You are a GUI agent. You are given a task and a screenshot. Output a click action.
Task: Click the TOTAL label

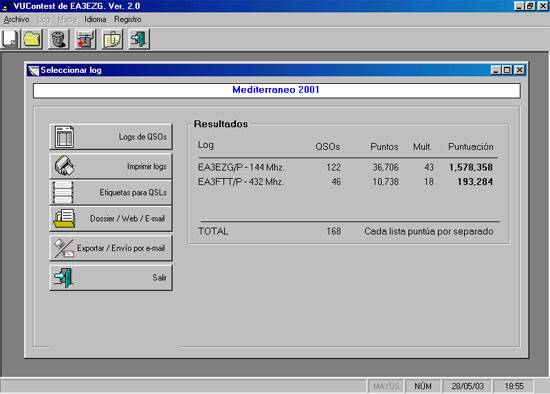[x=213, y=231]
